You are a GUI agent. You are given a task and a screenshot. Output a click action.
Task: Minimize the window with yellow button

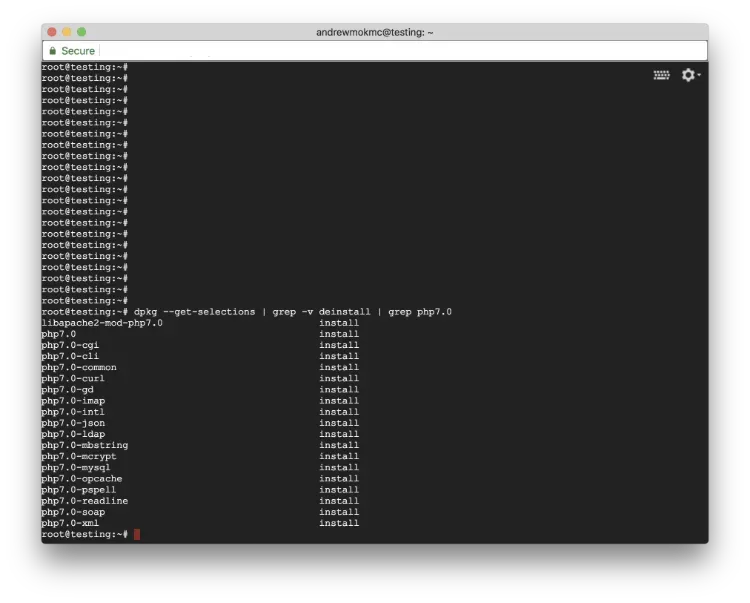coord(66,32)
